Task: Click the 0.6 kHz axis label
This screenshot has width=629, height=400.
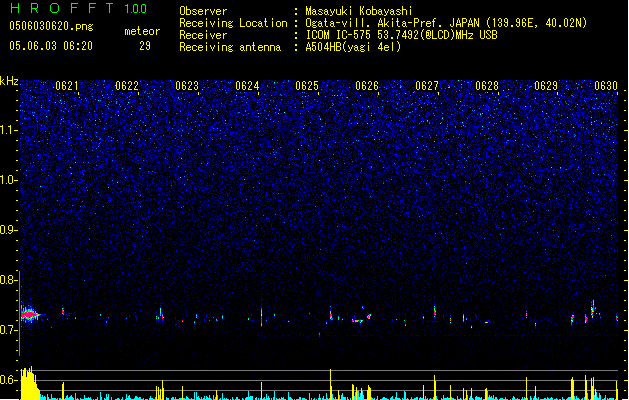Action: [x=8, y=380]
